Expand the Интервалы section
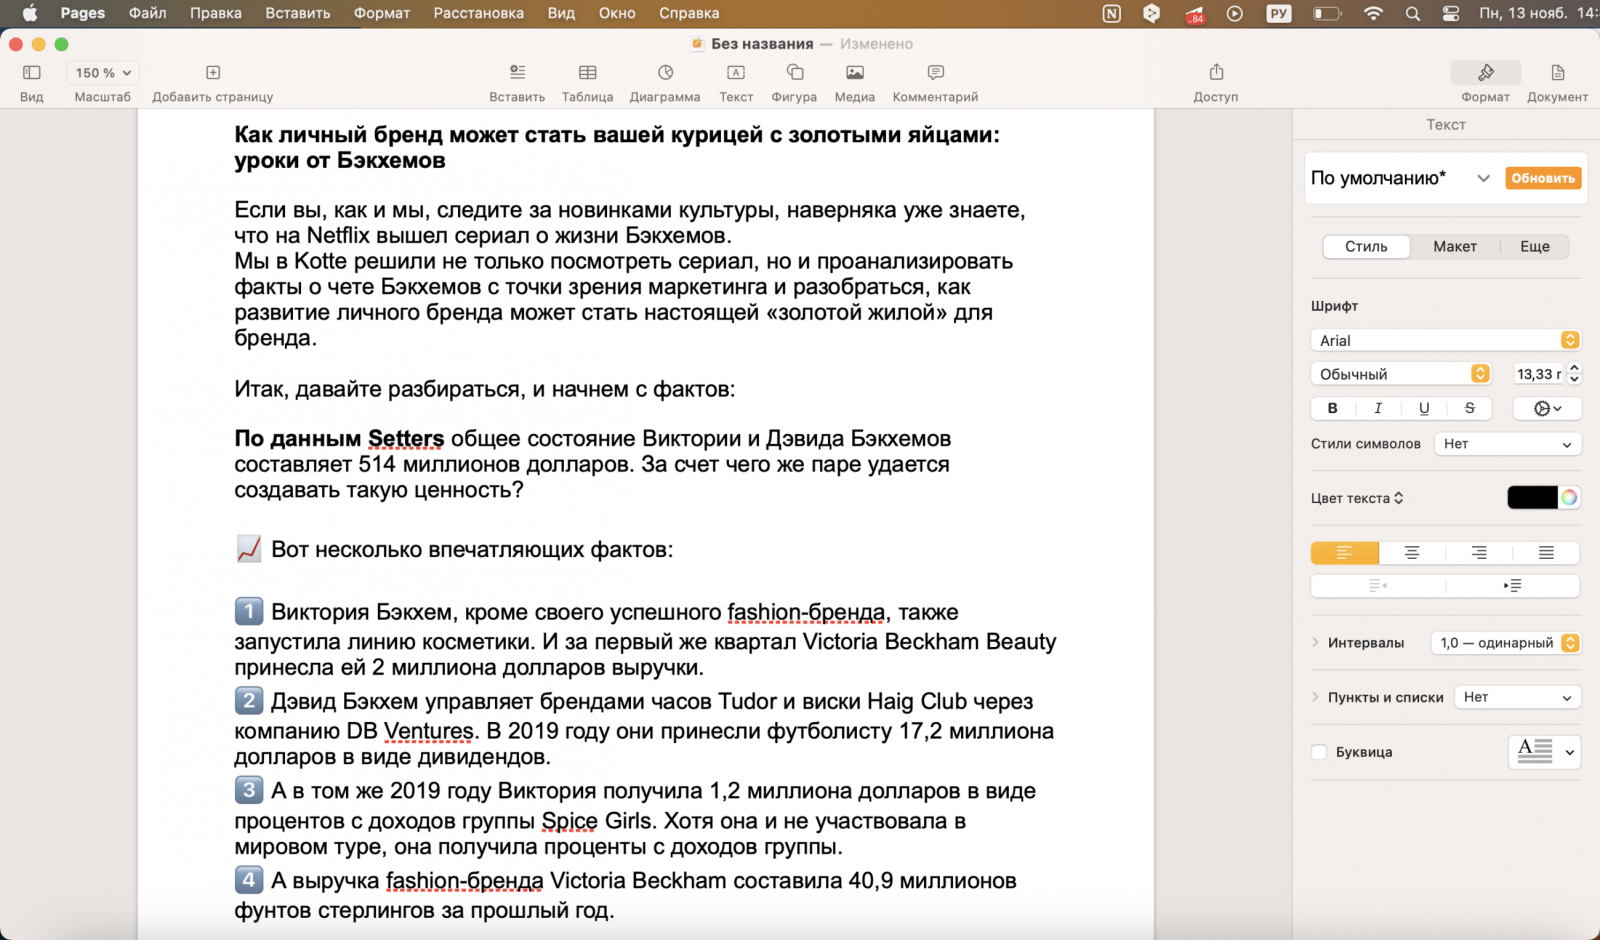 [x=1316, y=643]
